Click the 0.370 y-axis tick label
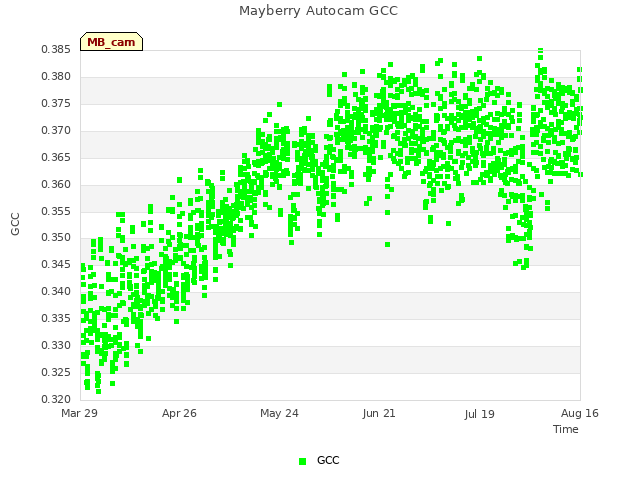Viewport: 640px width, 480px height. (x=56, y=131)
